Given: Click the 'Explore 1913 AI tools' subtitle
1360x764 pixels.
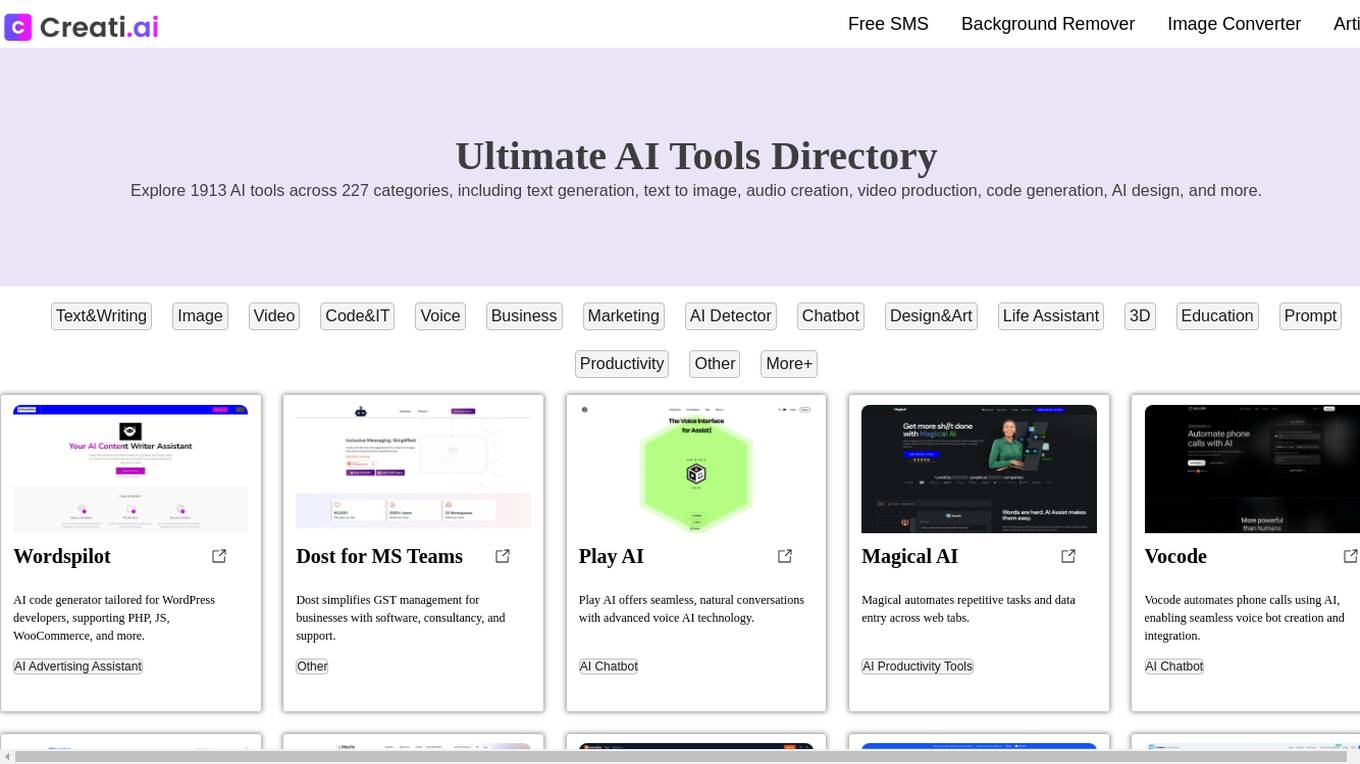Looking at the screenshot, I should 696,191.
